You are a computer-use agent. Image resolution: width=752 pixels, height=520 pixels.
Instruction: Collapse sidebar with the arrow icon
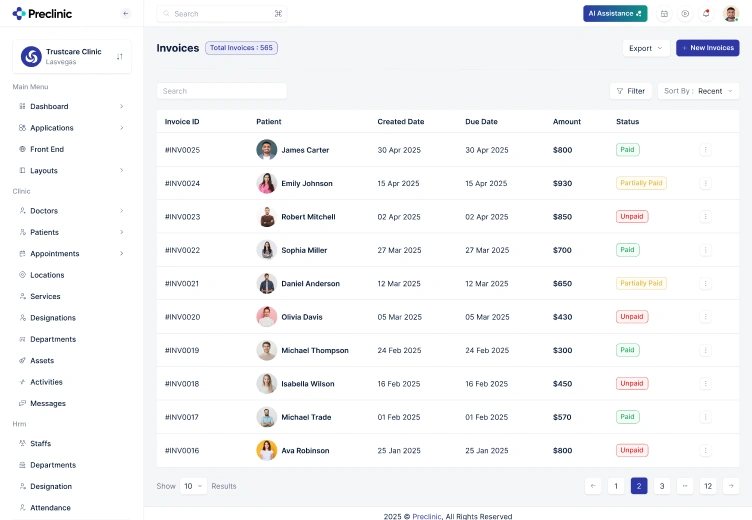click(126, 13)
